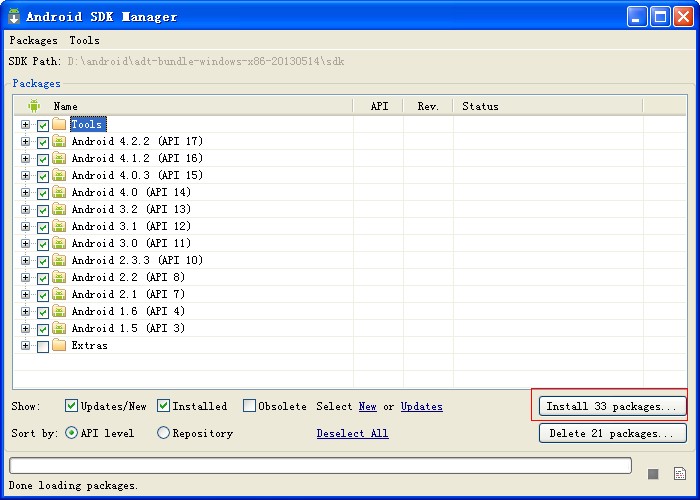Expand the Tools tree node
The image size is (700, 500).
tap(25, 125)
